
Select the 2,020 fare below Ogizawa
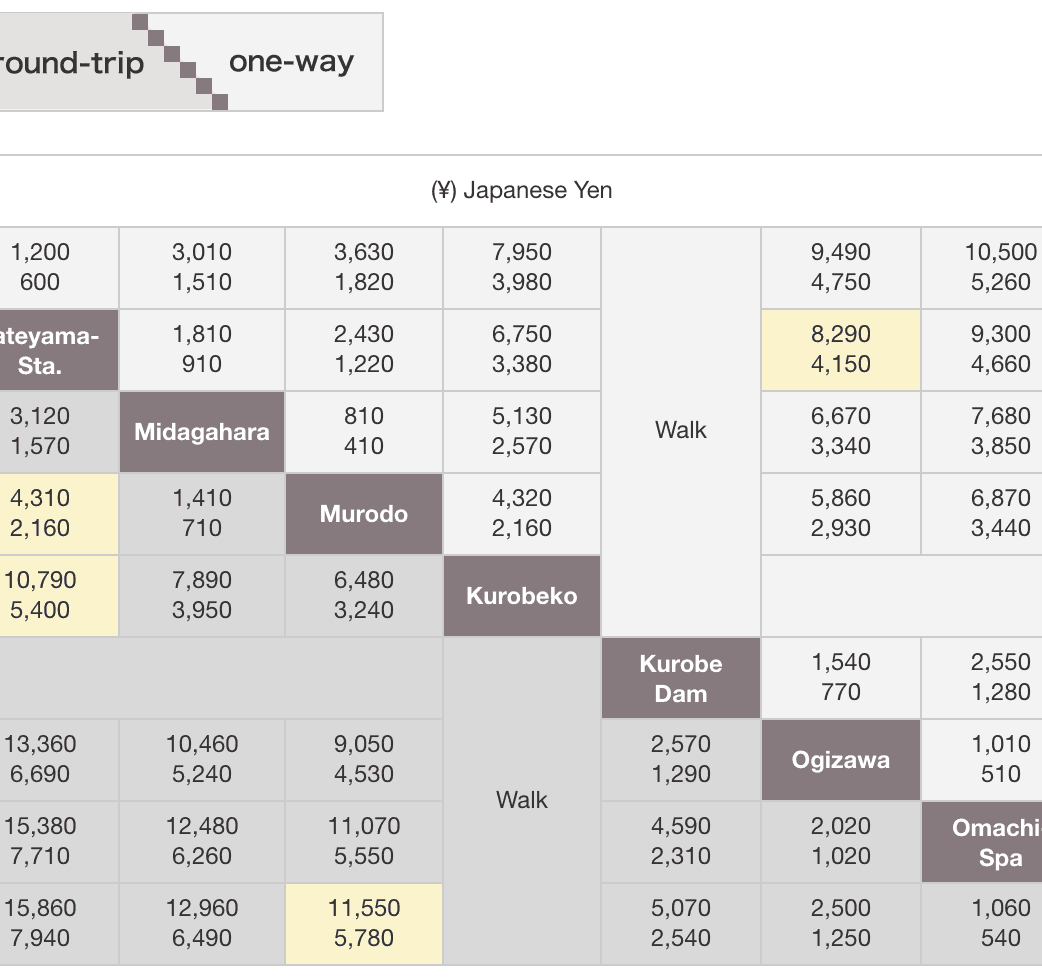tap(841, 841)
